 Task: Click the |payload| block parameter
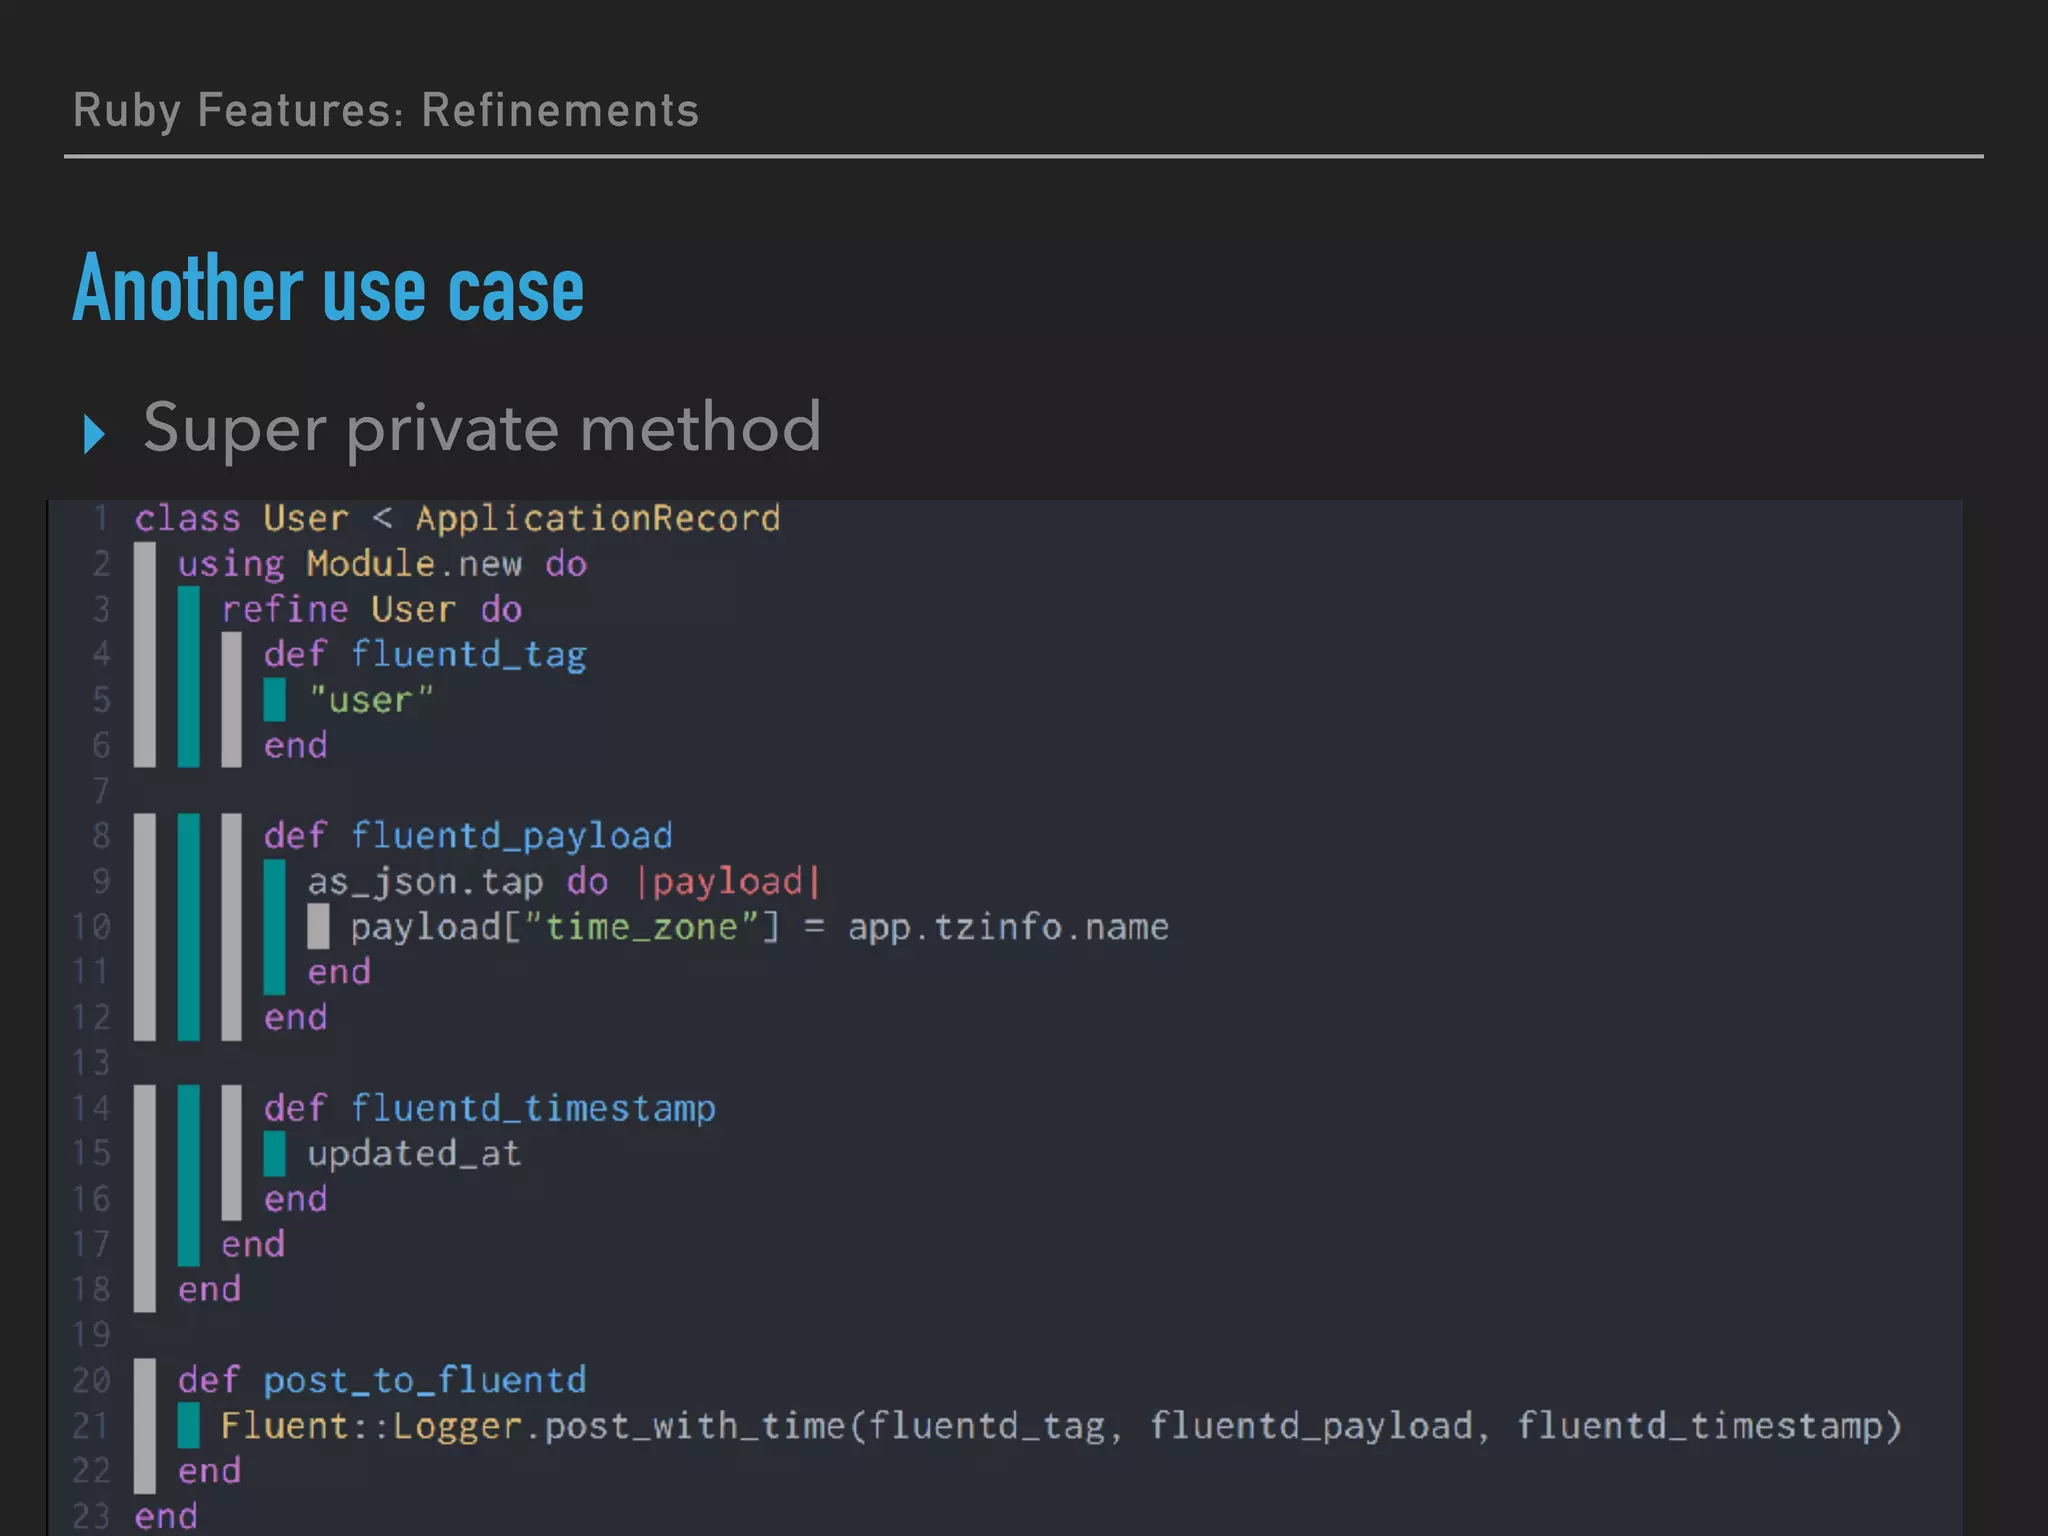tap(728, 882)
